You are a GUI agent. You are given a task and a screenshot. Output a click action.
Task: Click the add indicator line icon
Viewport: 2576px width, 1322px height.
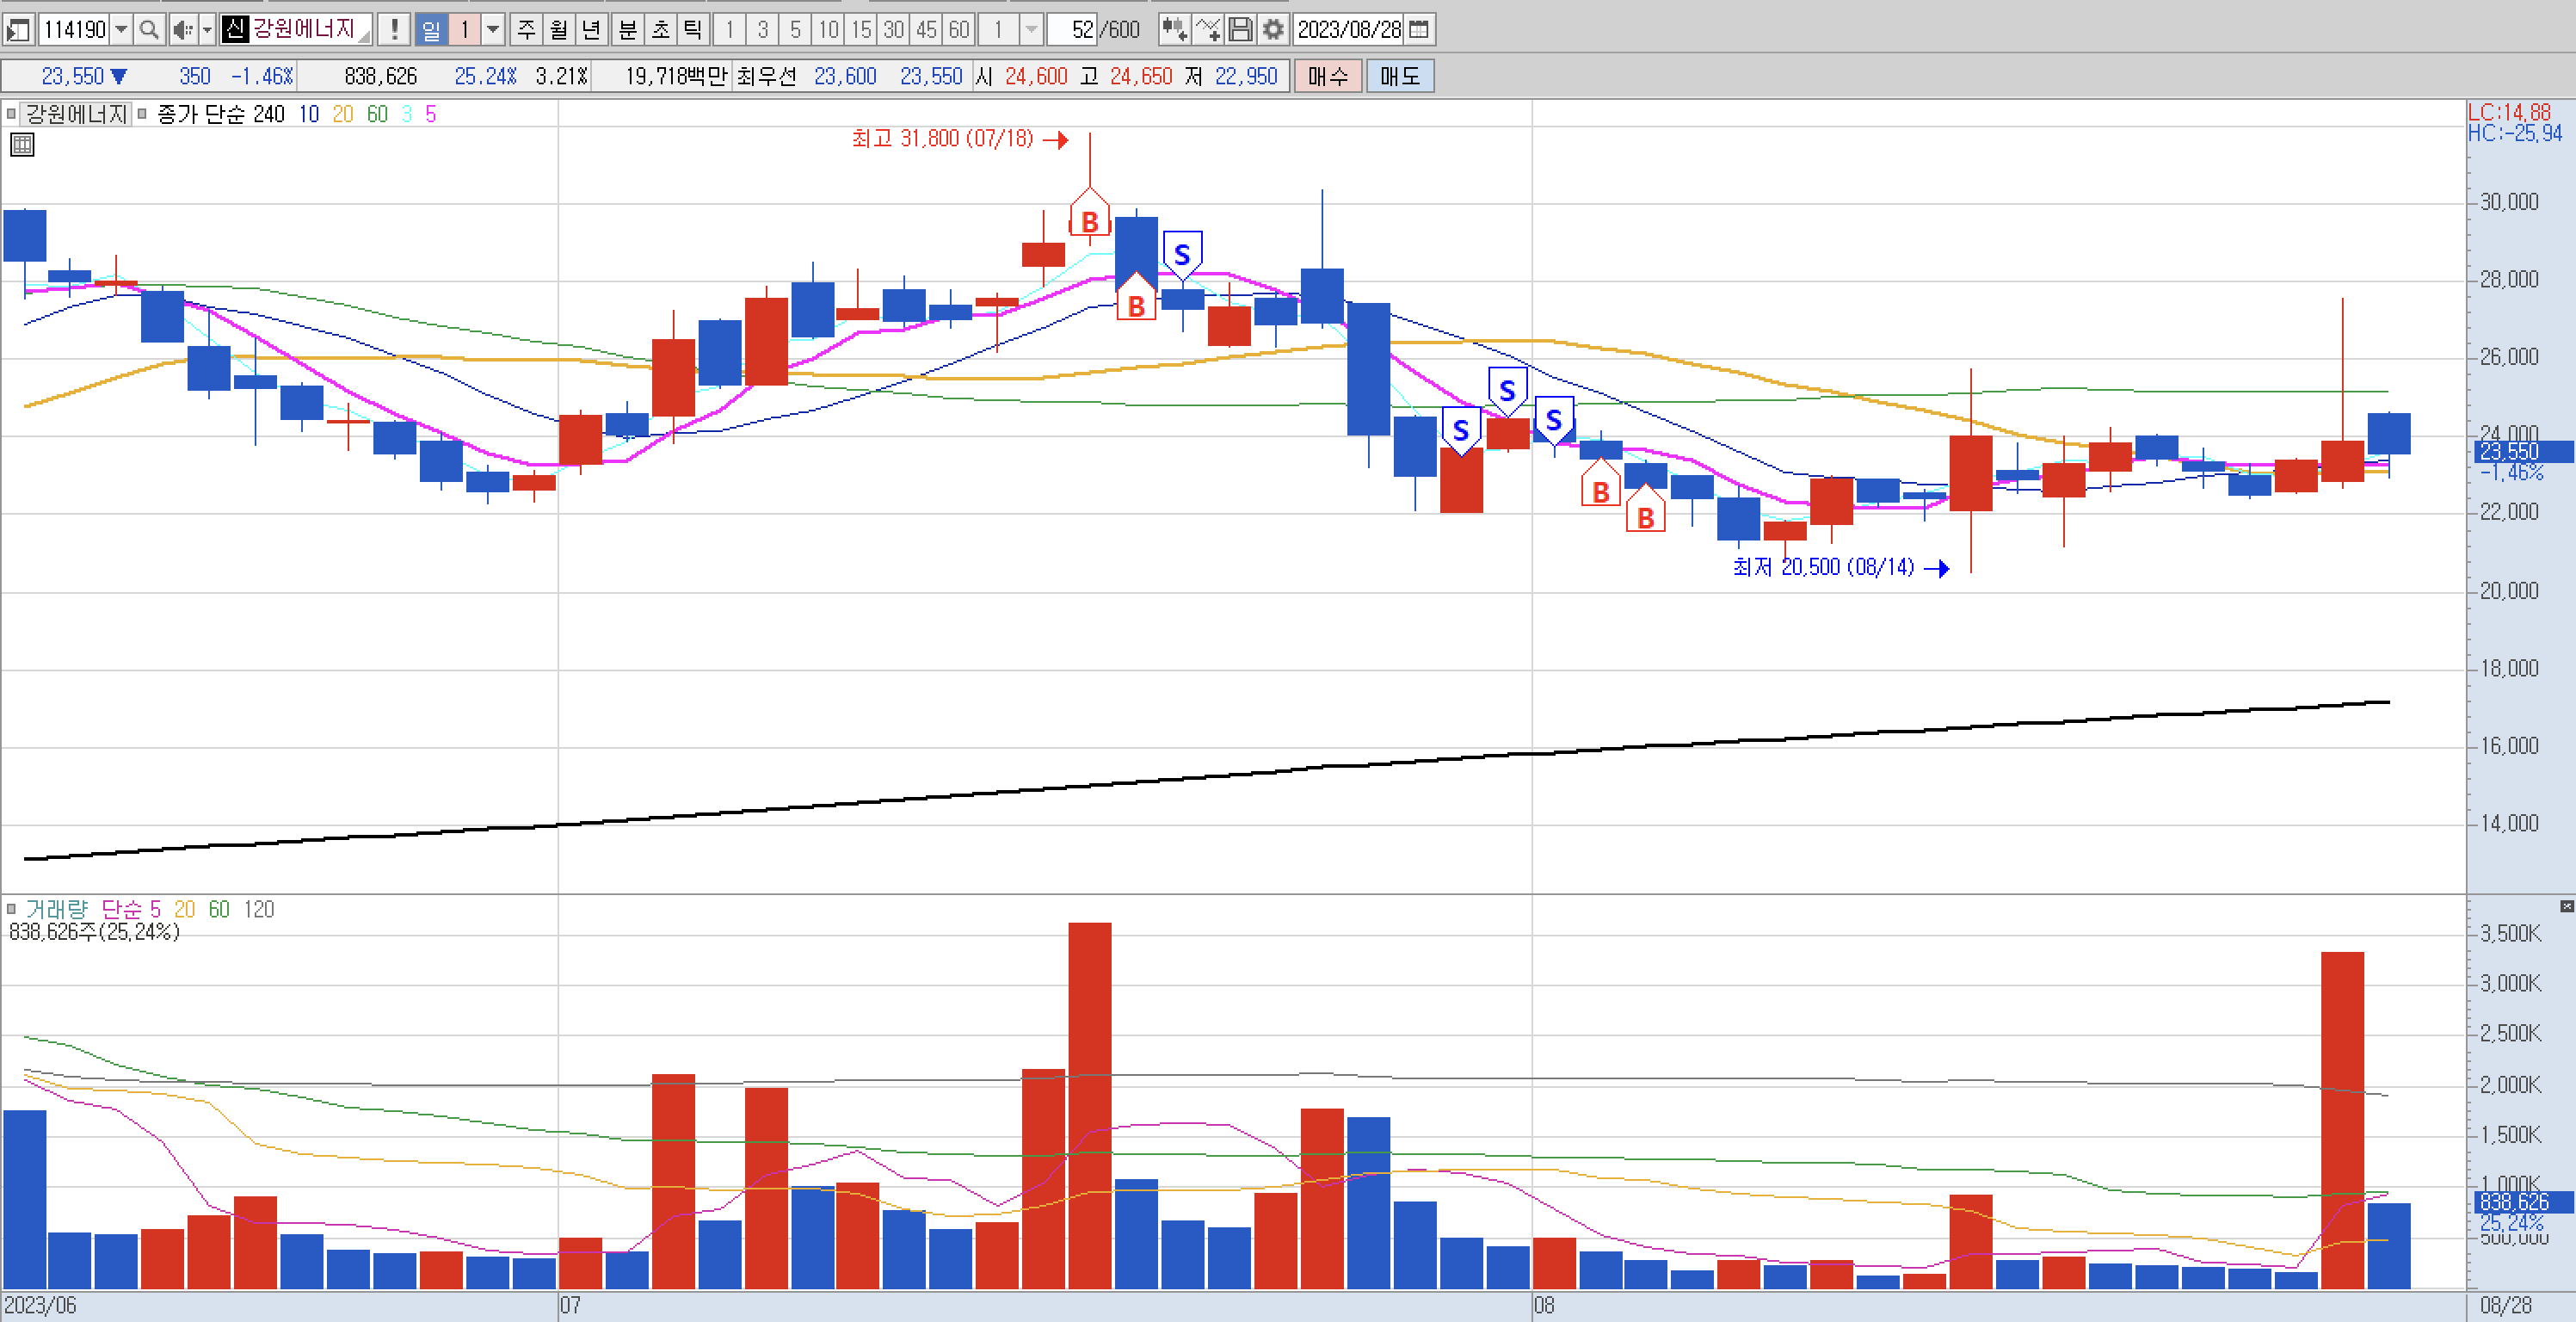coord(1208,29)
